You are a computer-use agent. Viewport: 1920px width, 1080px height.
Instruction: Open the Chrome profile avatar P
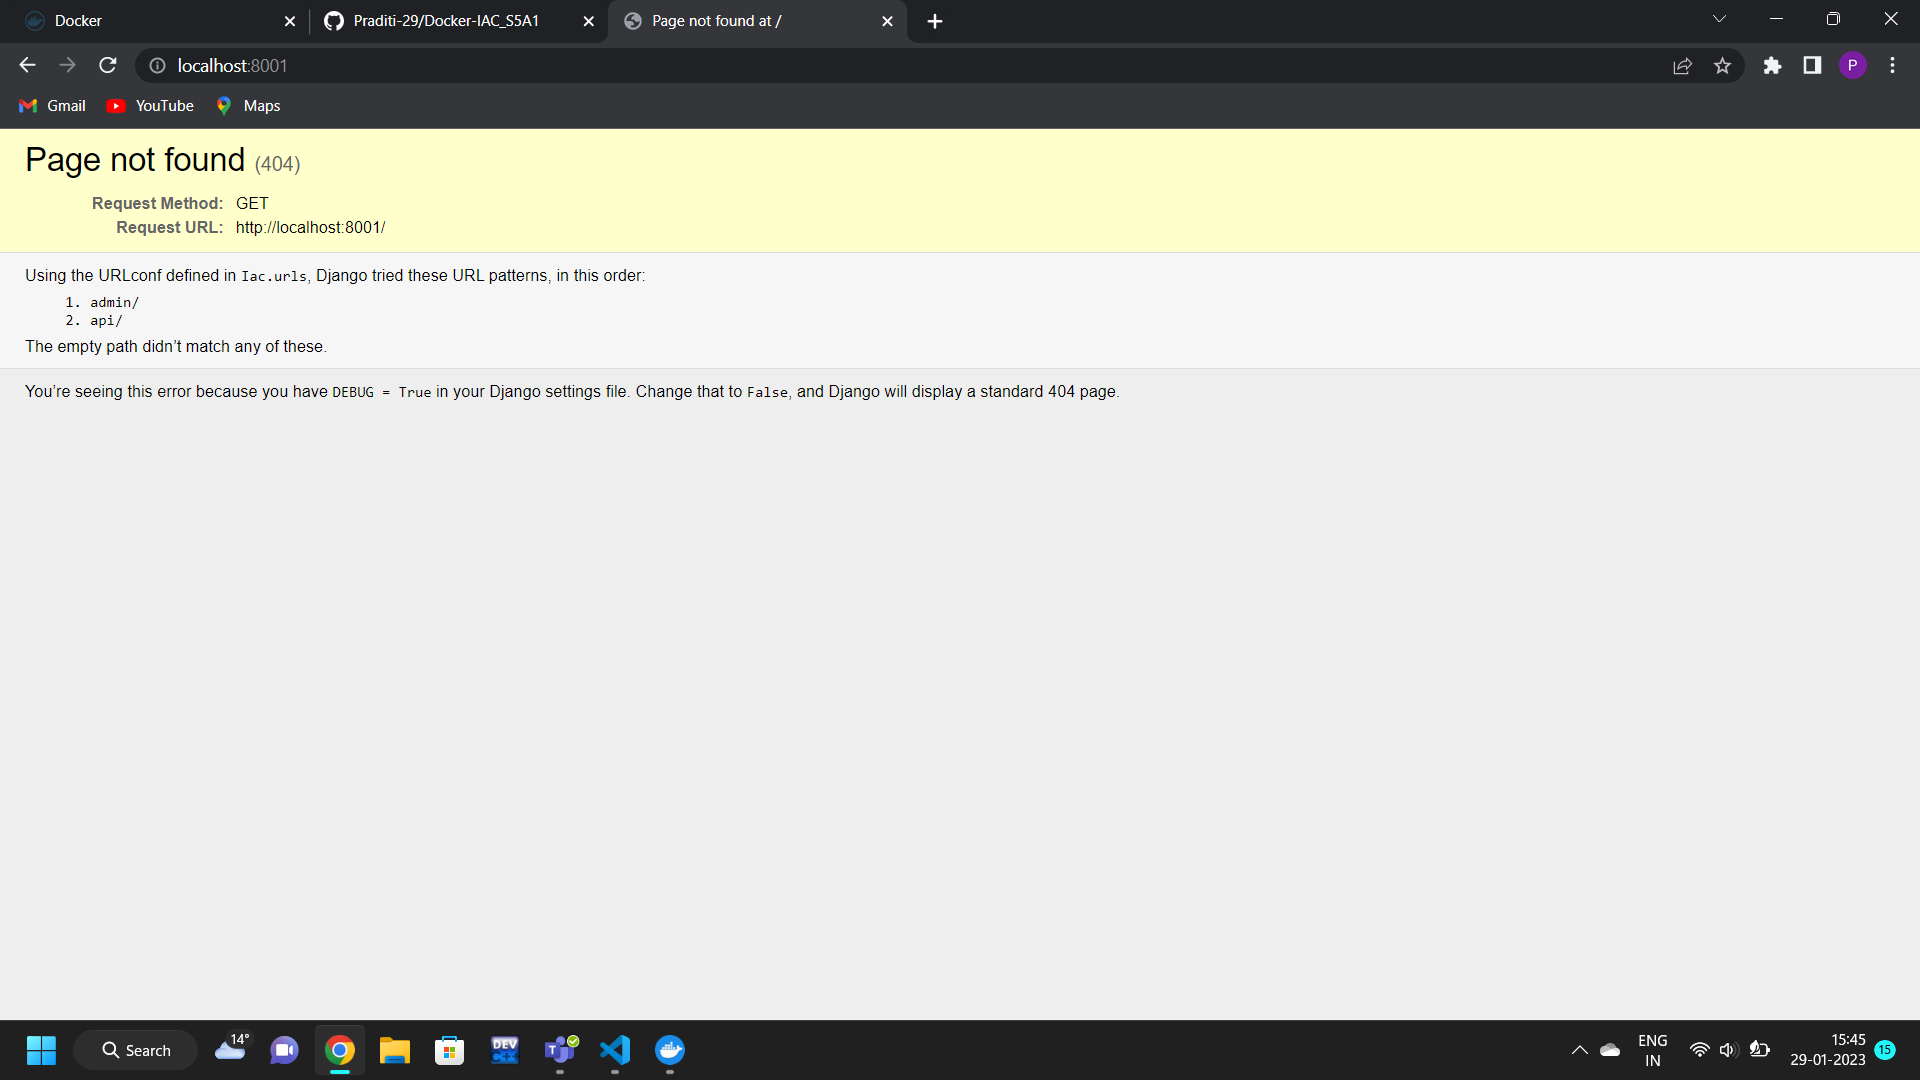pyautogui.click(x=1852, y=66)
